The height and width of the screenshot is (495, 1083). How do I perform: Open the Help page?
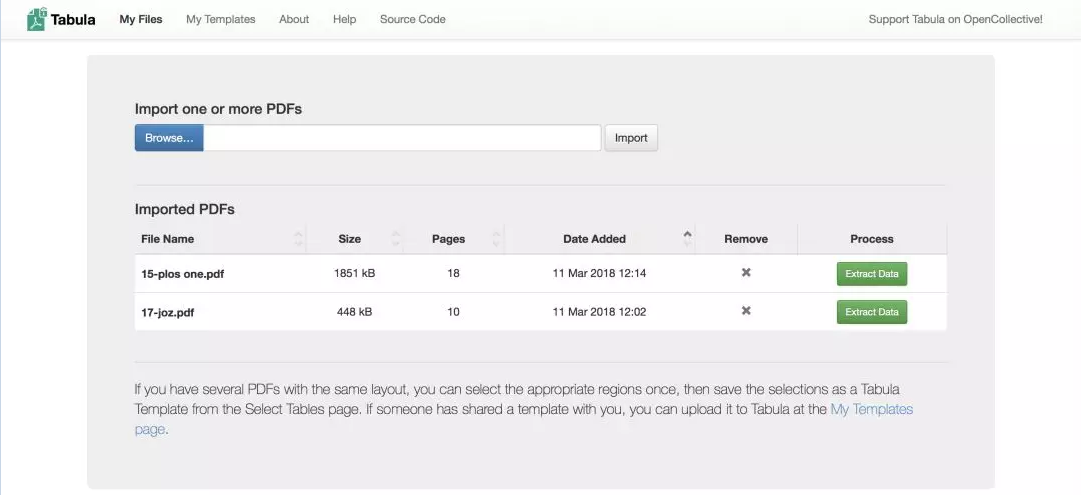[x=344, y=19]
